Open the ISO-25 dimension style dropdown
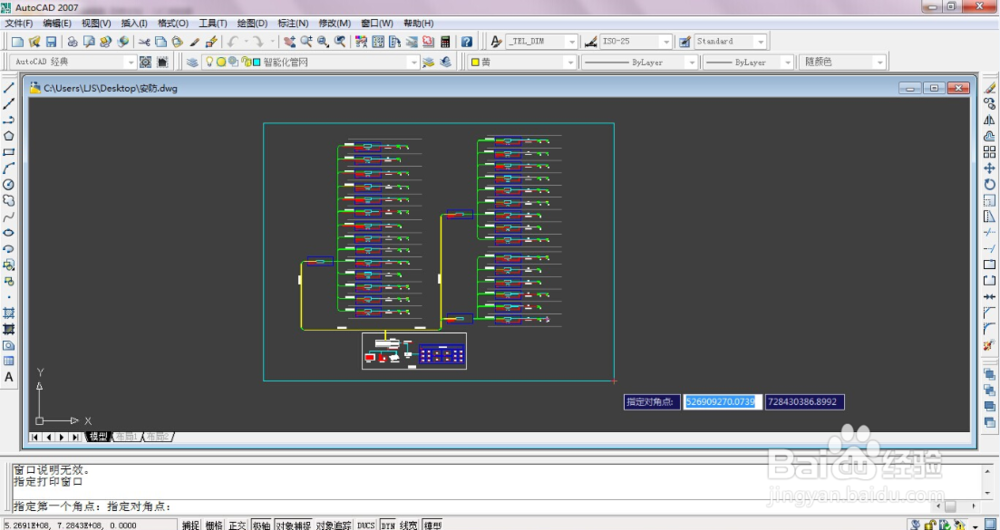This screenshot has width=1000, height=530. tap(666, 41)
